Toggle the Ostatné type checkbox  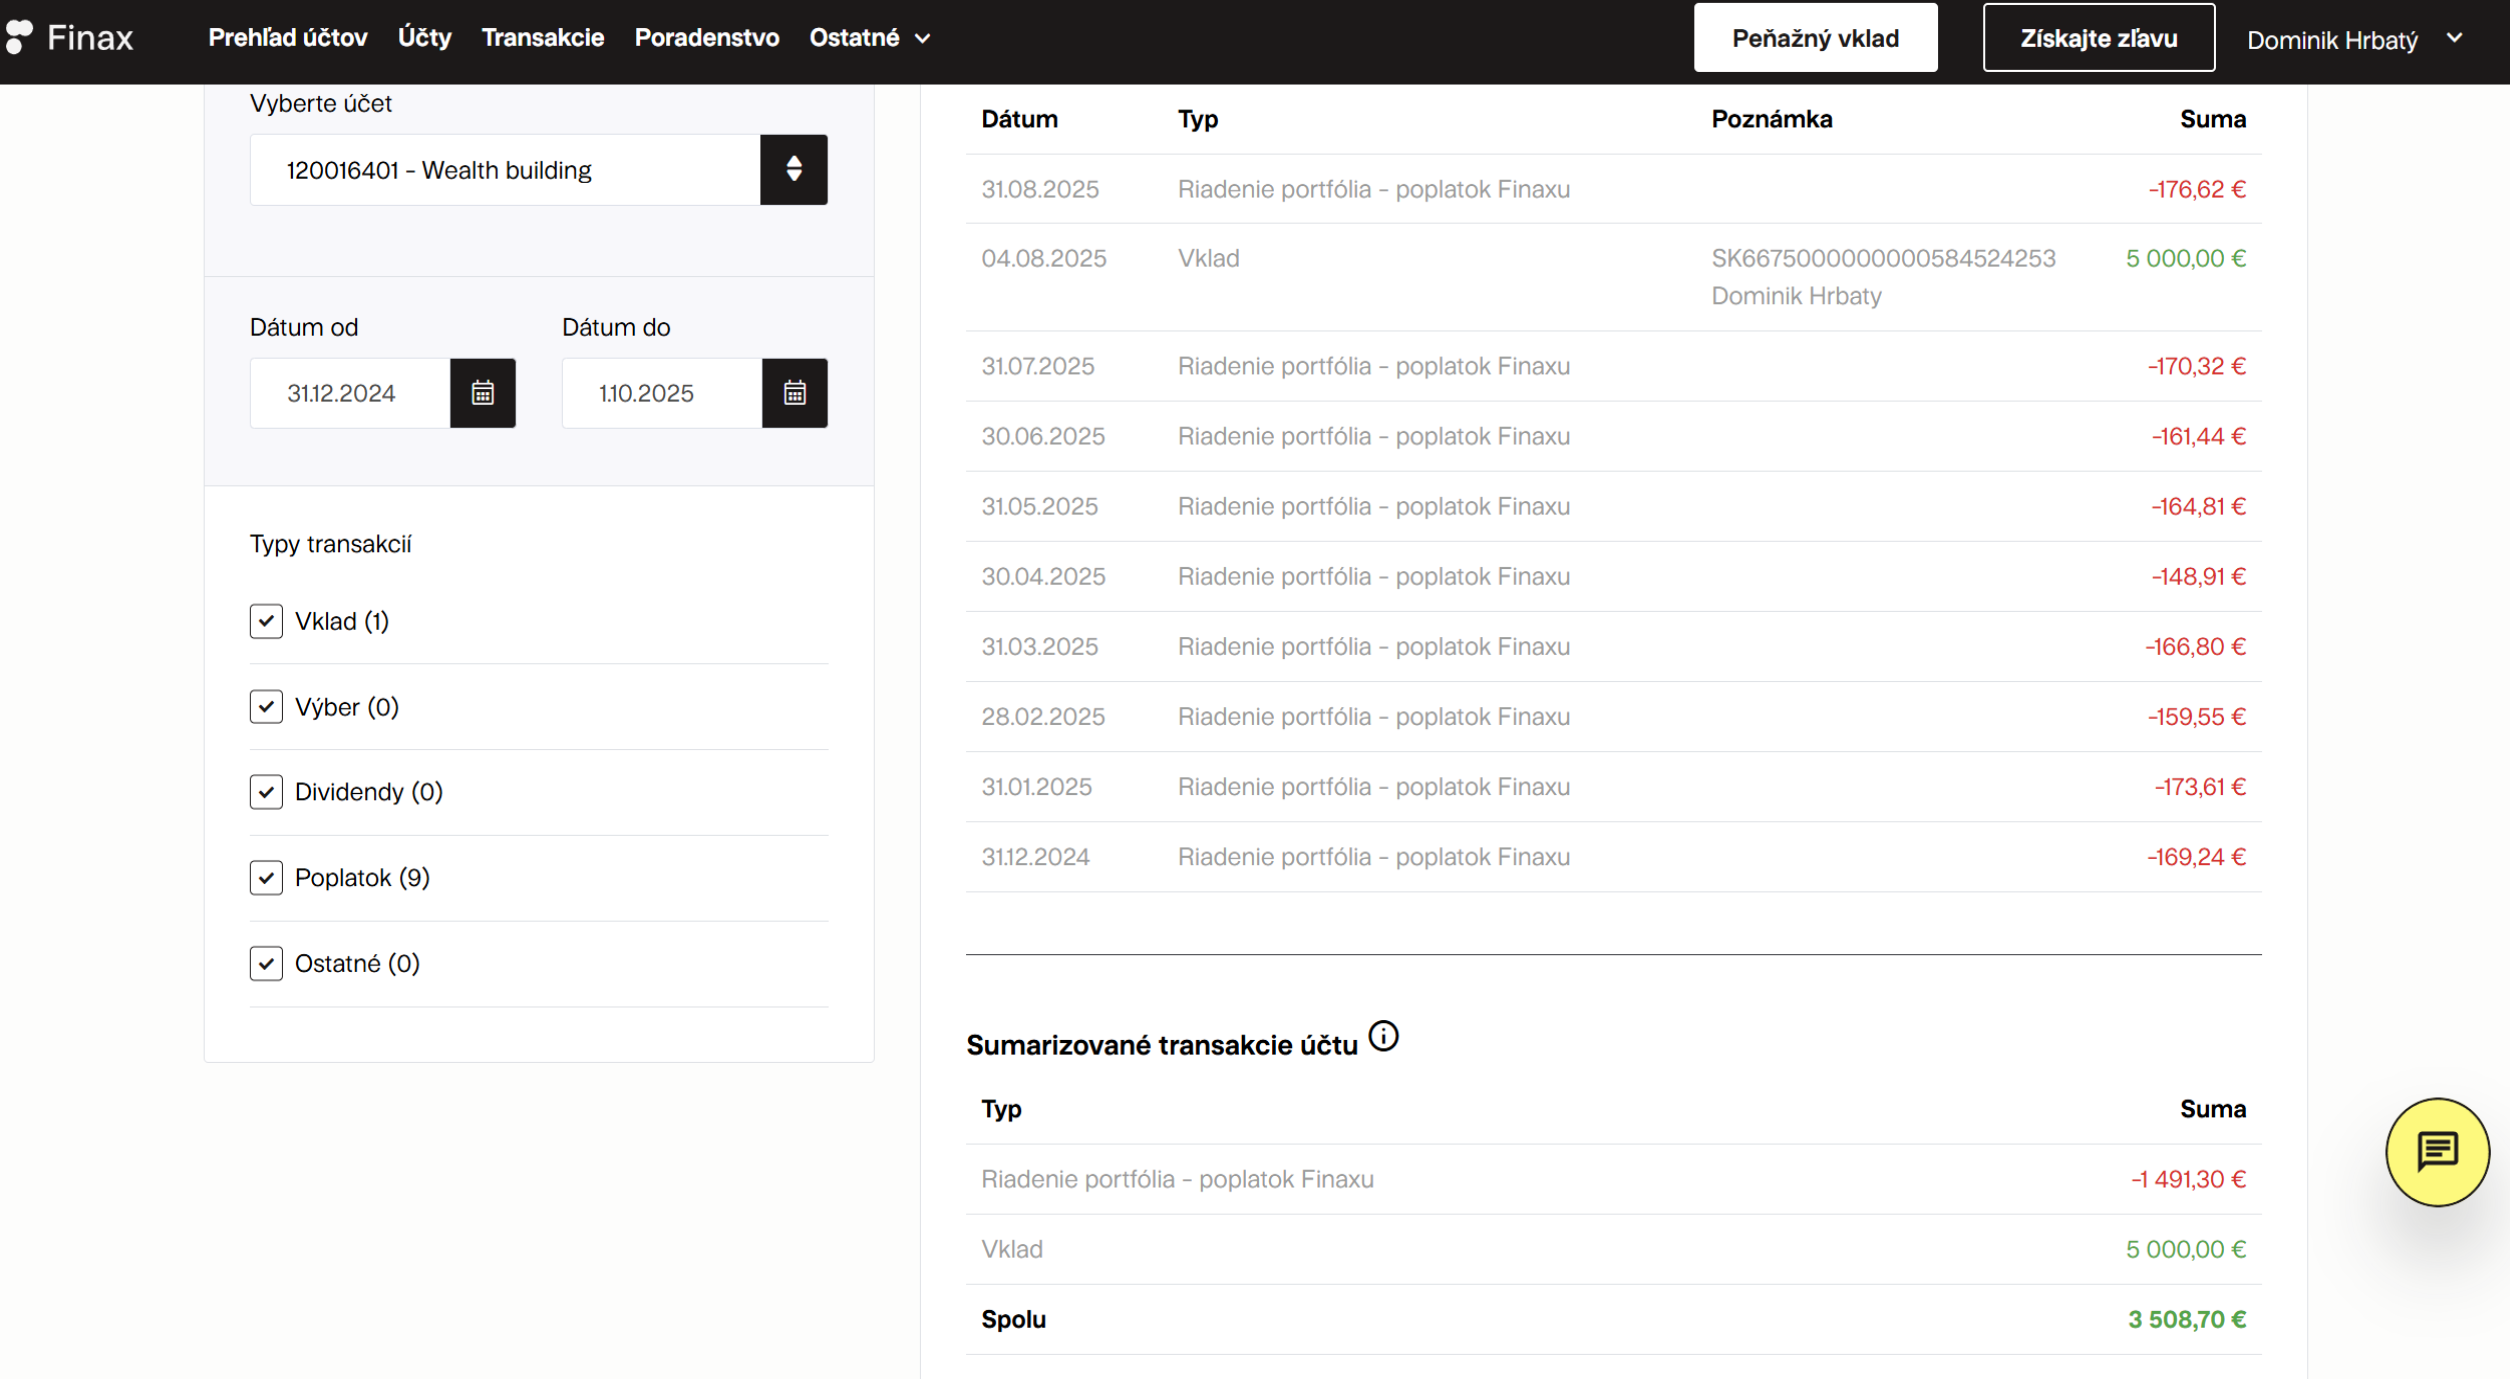[266, 964]
